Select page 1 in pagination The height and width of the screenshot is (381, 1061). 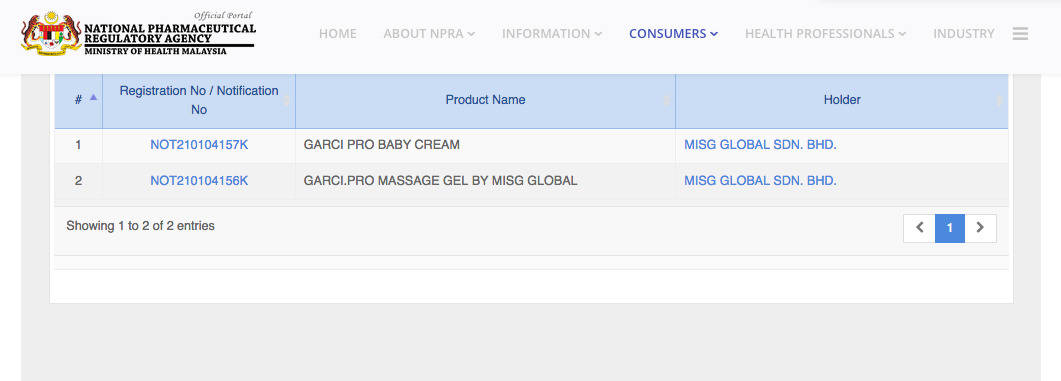click(x=949, y=228)
